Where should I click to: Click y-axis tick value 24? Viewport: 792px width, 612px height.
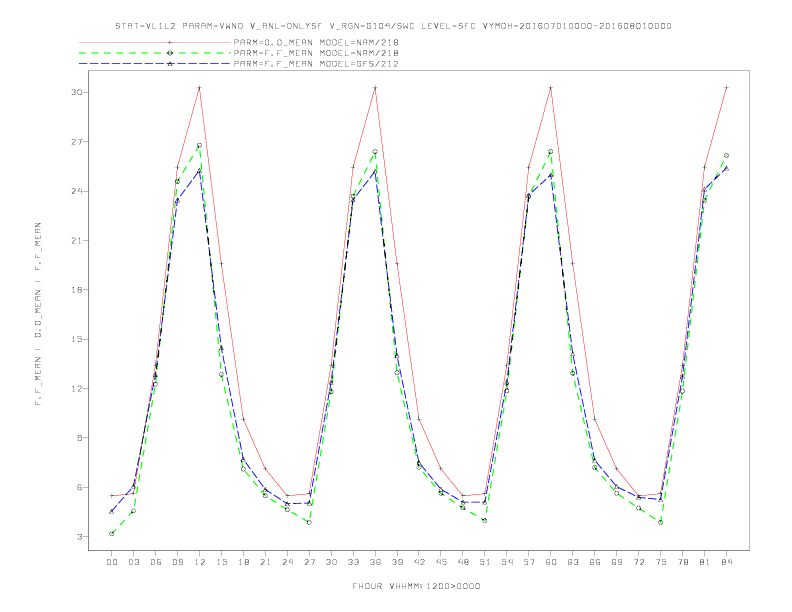(x=77, y=191)
